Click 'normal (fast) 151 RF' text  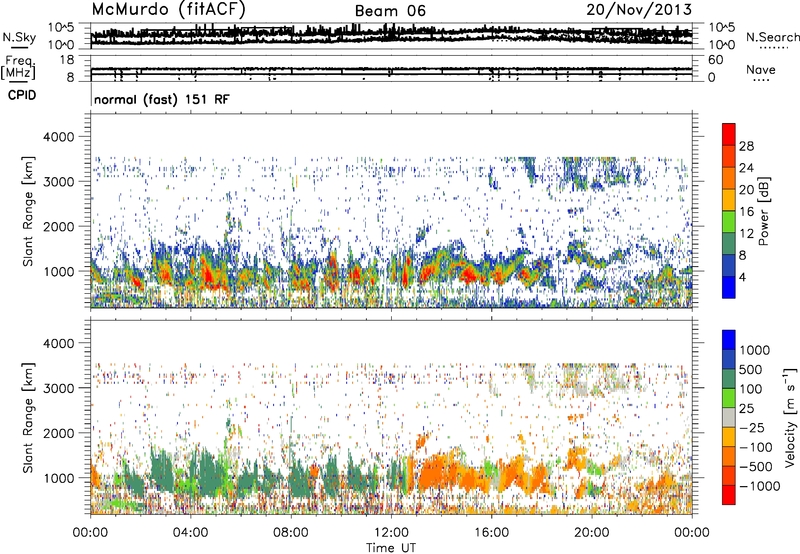click(x=162, y=99)
